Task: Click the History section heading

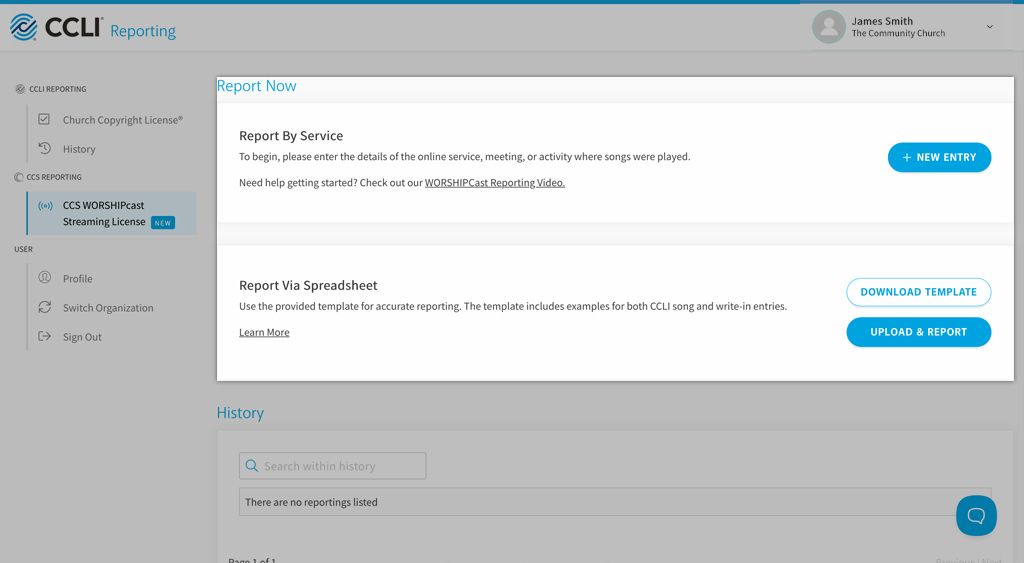Action: pos(240,413)
